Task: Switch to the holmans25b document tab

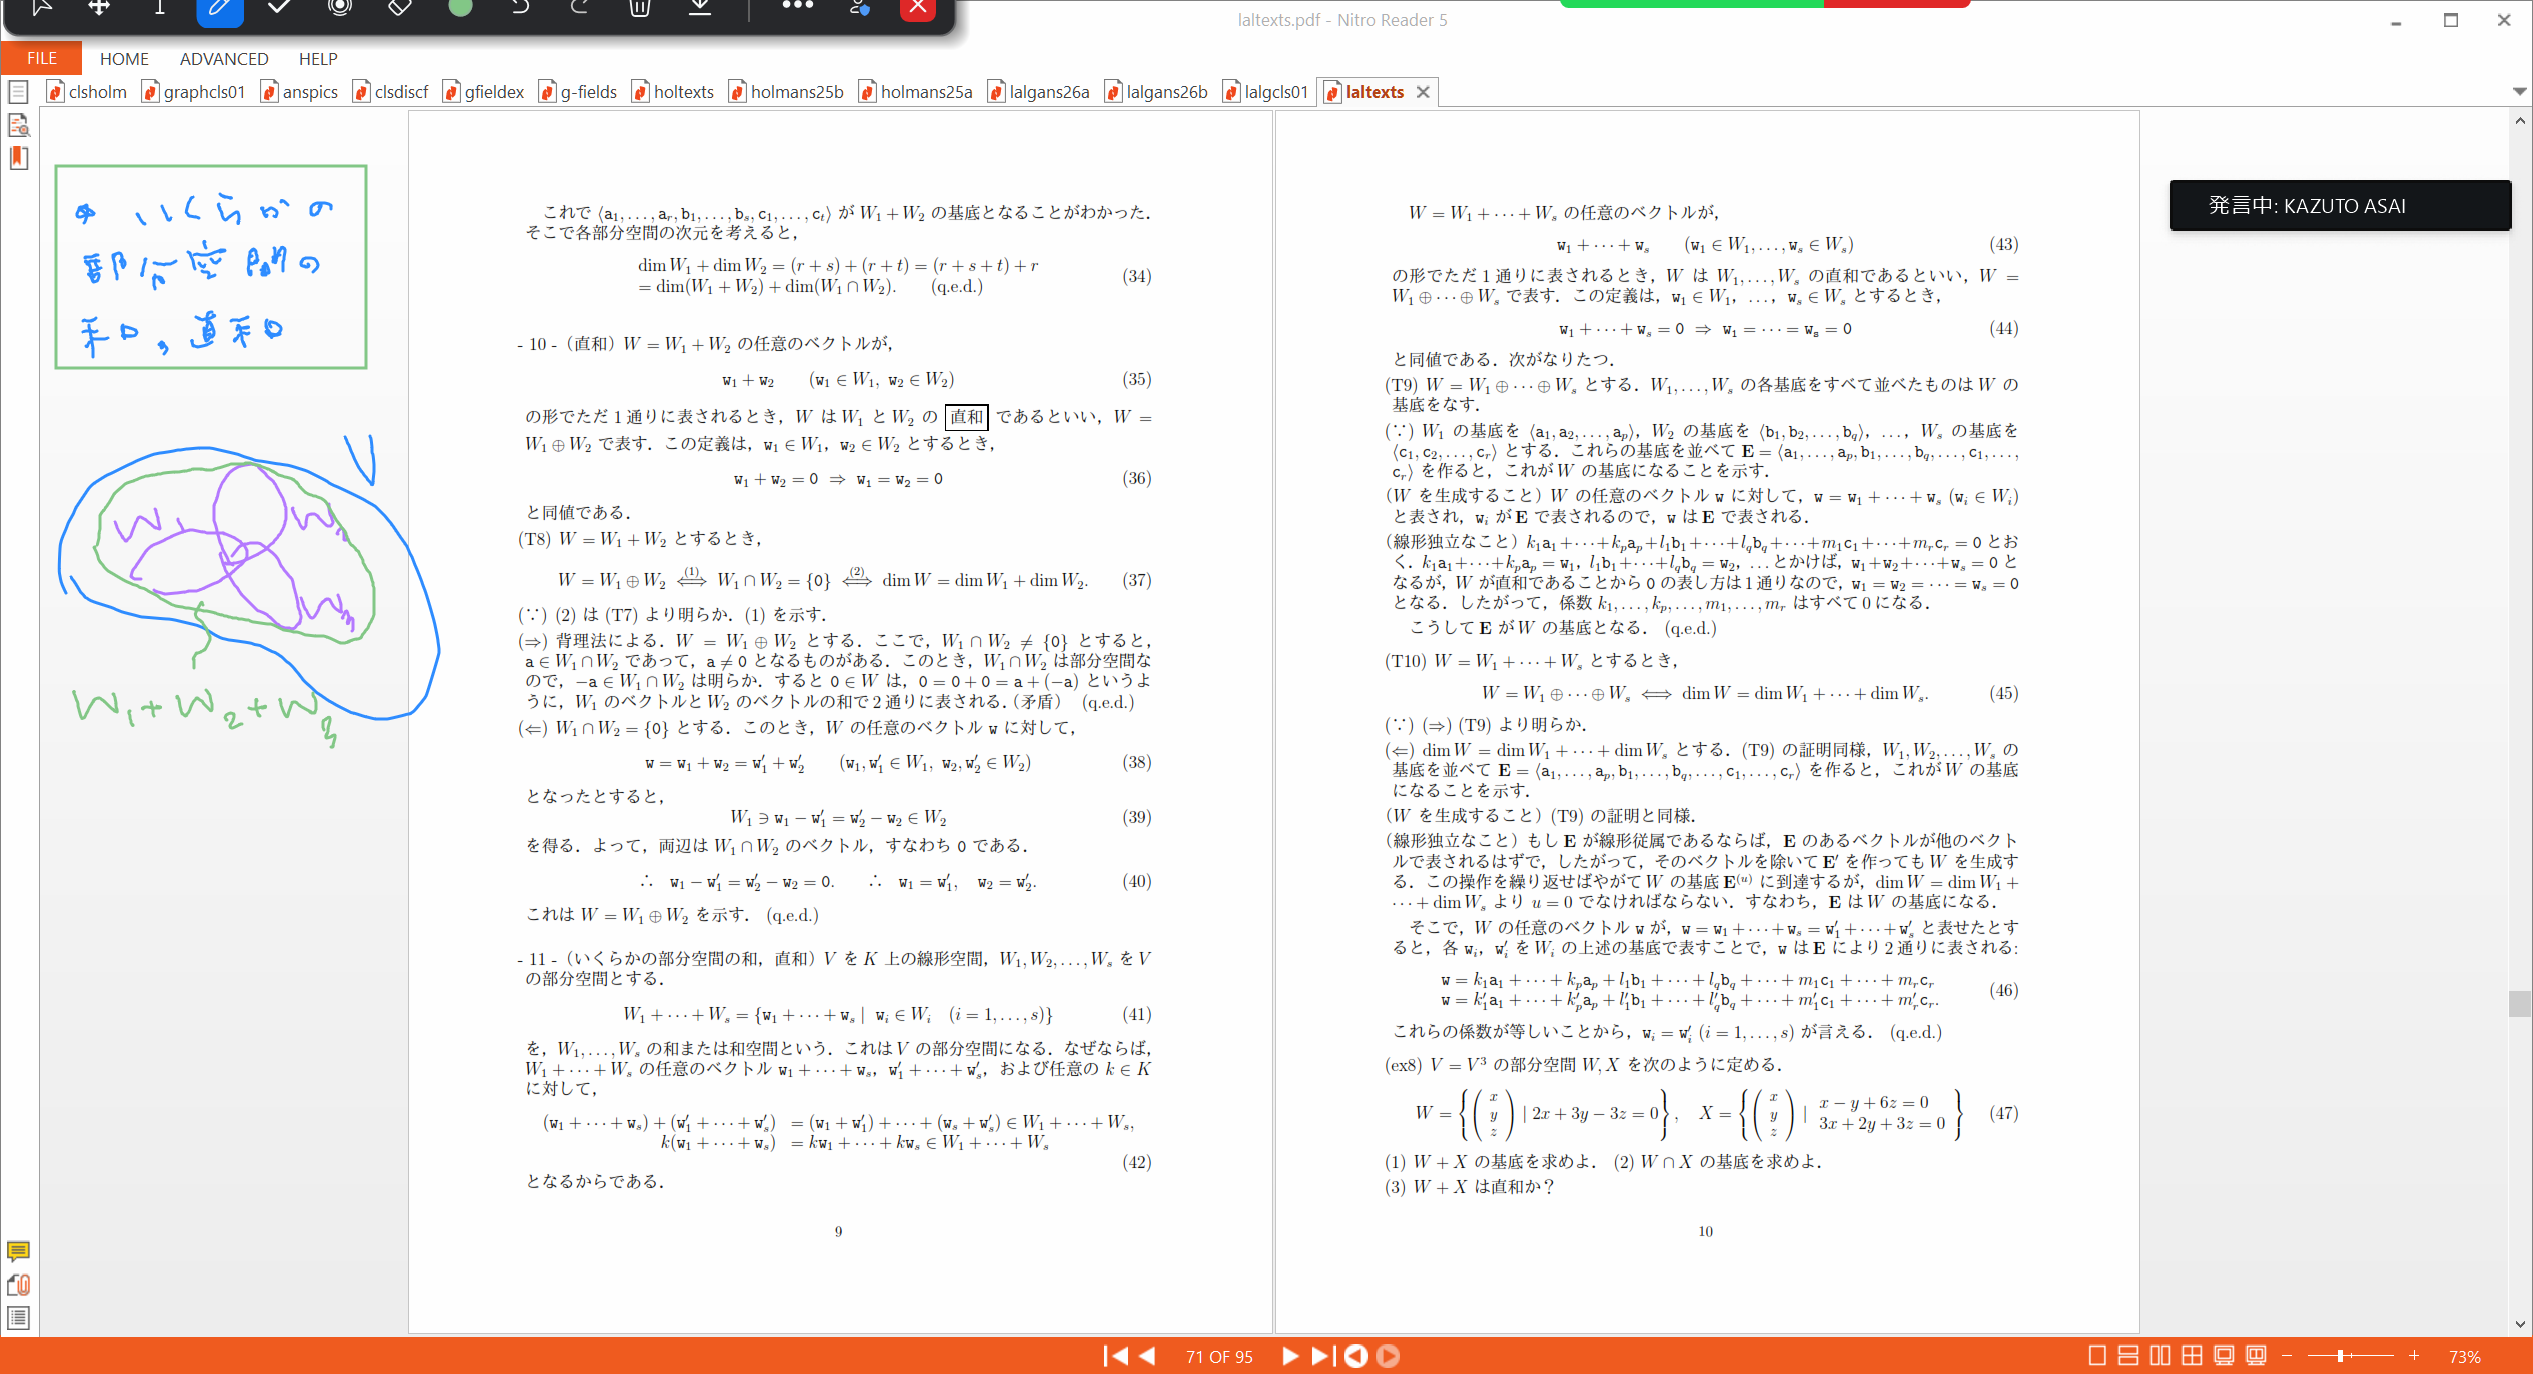Action: 787,92
